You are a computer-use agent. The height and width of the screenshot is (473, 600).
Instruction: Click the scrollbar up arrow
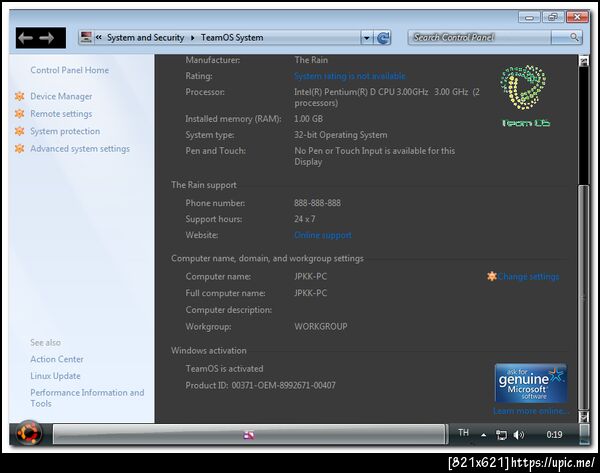click(x=583, y=61)
